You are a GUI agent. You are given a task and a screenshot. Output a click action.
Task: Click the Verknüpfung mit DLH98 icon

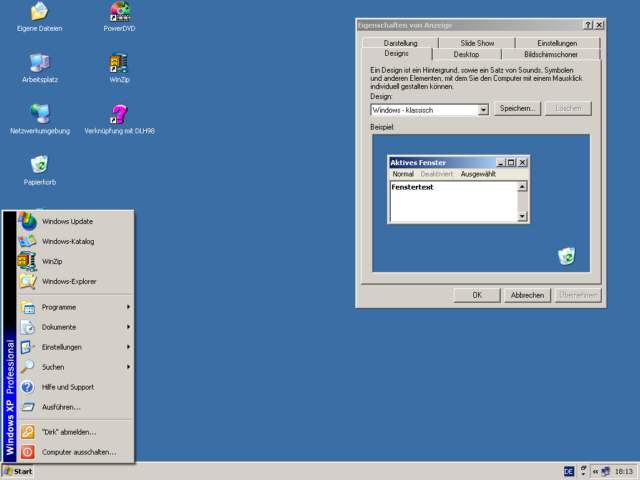(x=120, y=114)
